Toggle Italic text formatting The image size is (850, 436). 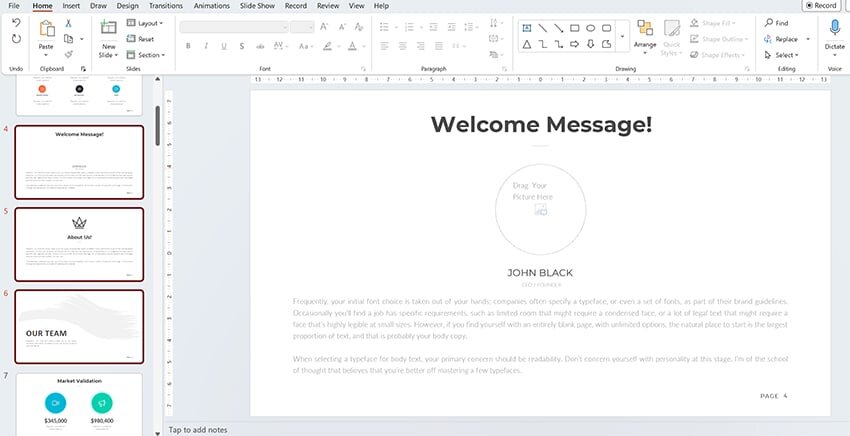pyautogui.click(x=205, y=45)
